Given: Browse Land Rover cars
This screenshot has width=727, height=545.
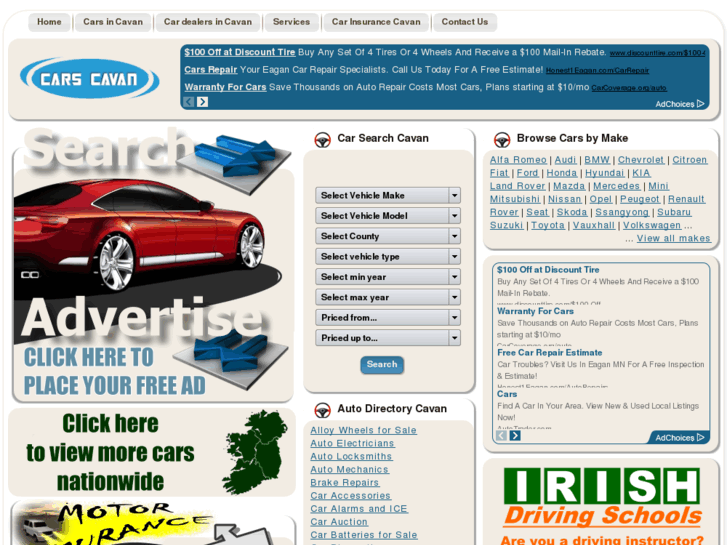Looking at the screenshot, I should (x=518, y=186).
